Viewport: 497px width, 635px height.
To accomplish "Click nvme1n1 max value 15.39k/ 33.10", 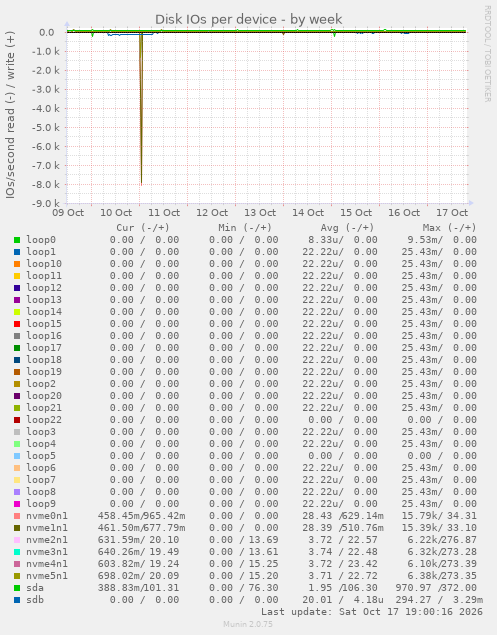I will [x=439, y=528].
